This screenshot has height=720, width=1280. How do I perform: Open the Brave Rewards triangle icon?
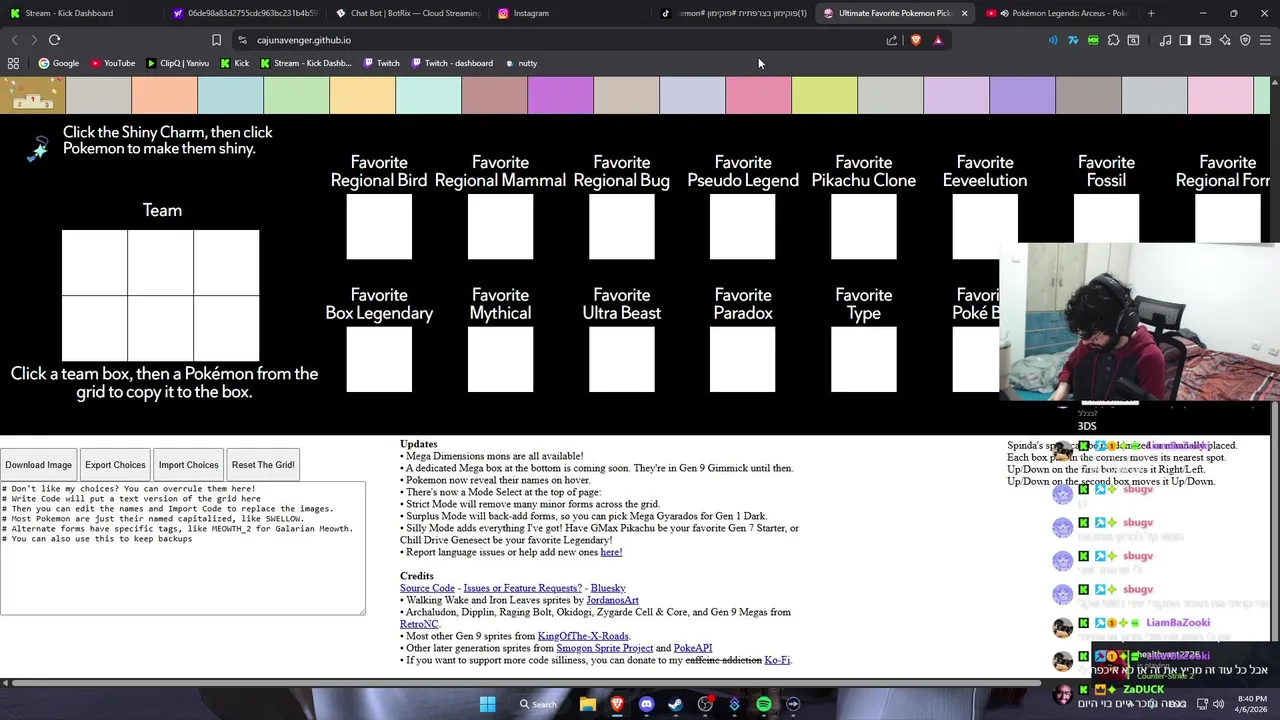click(x=938, y=40)
